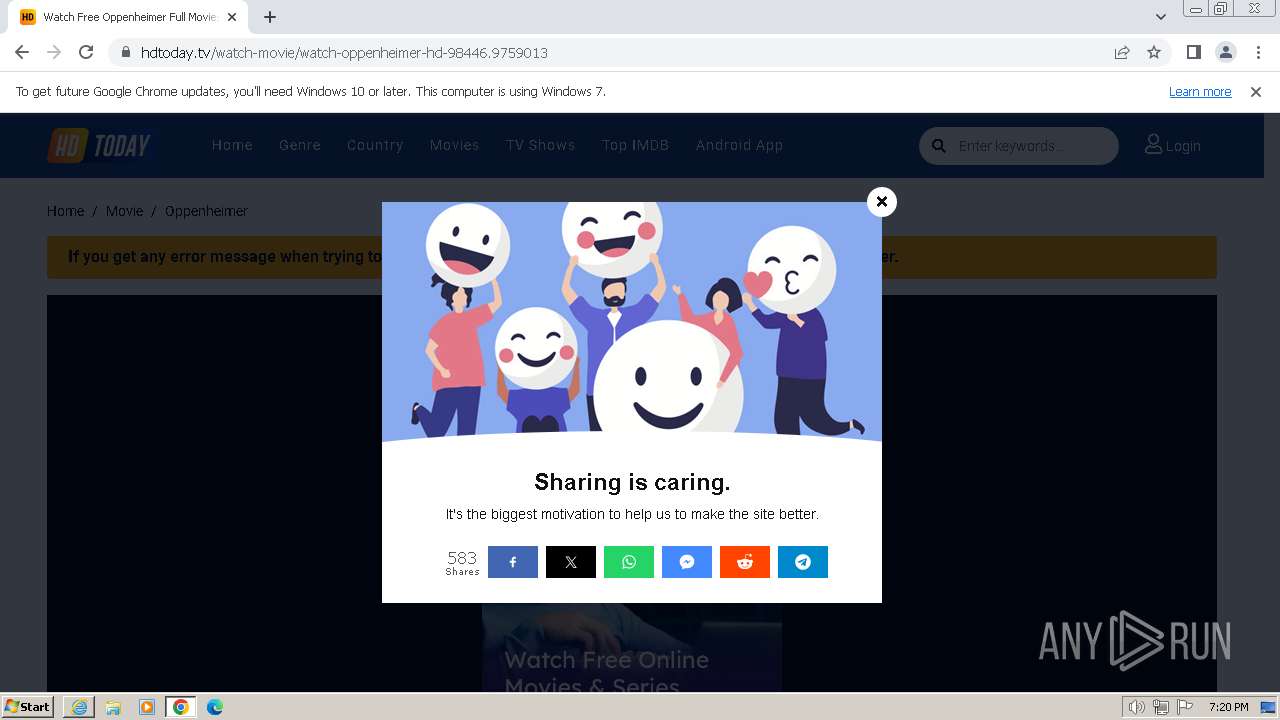Reload the current page

pyautogui.click(x=86, y=53)
